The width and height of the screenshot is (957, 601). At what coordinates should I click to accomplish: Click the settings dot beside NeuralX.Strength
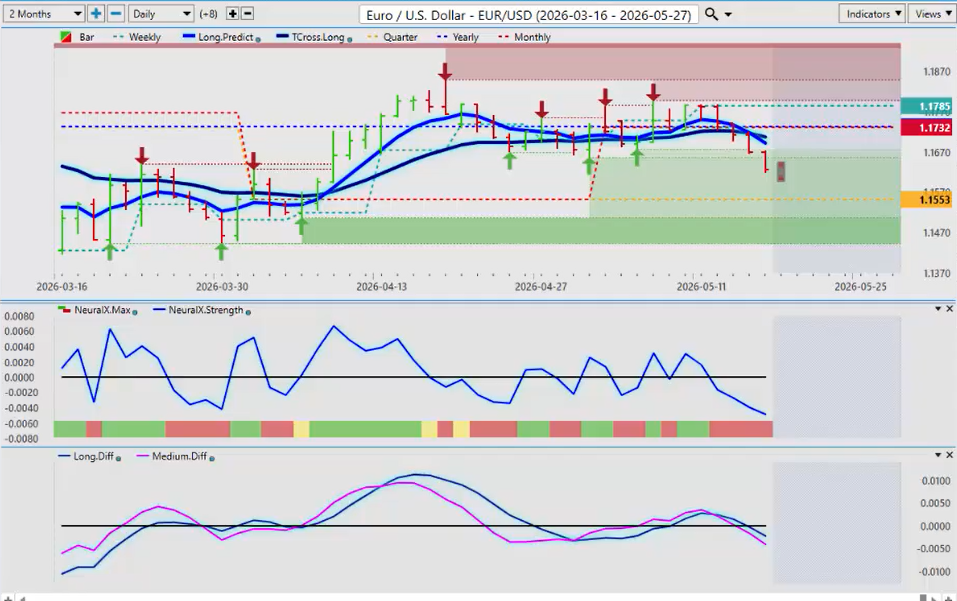coord(248,312)
